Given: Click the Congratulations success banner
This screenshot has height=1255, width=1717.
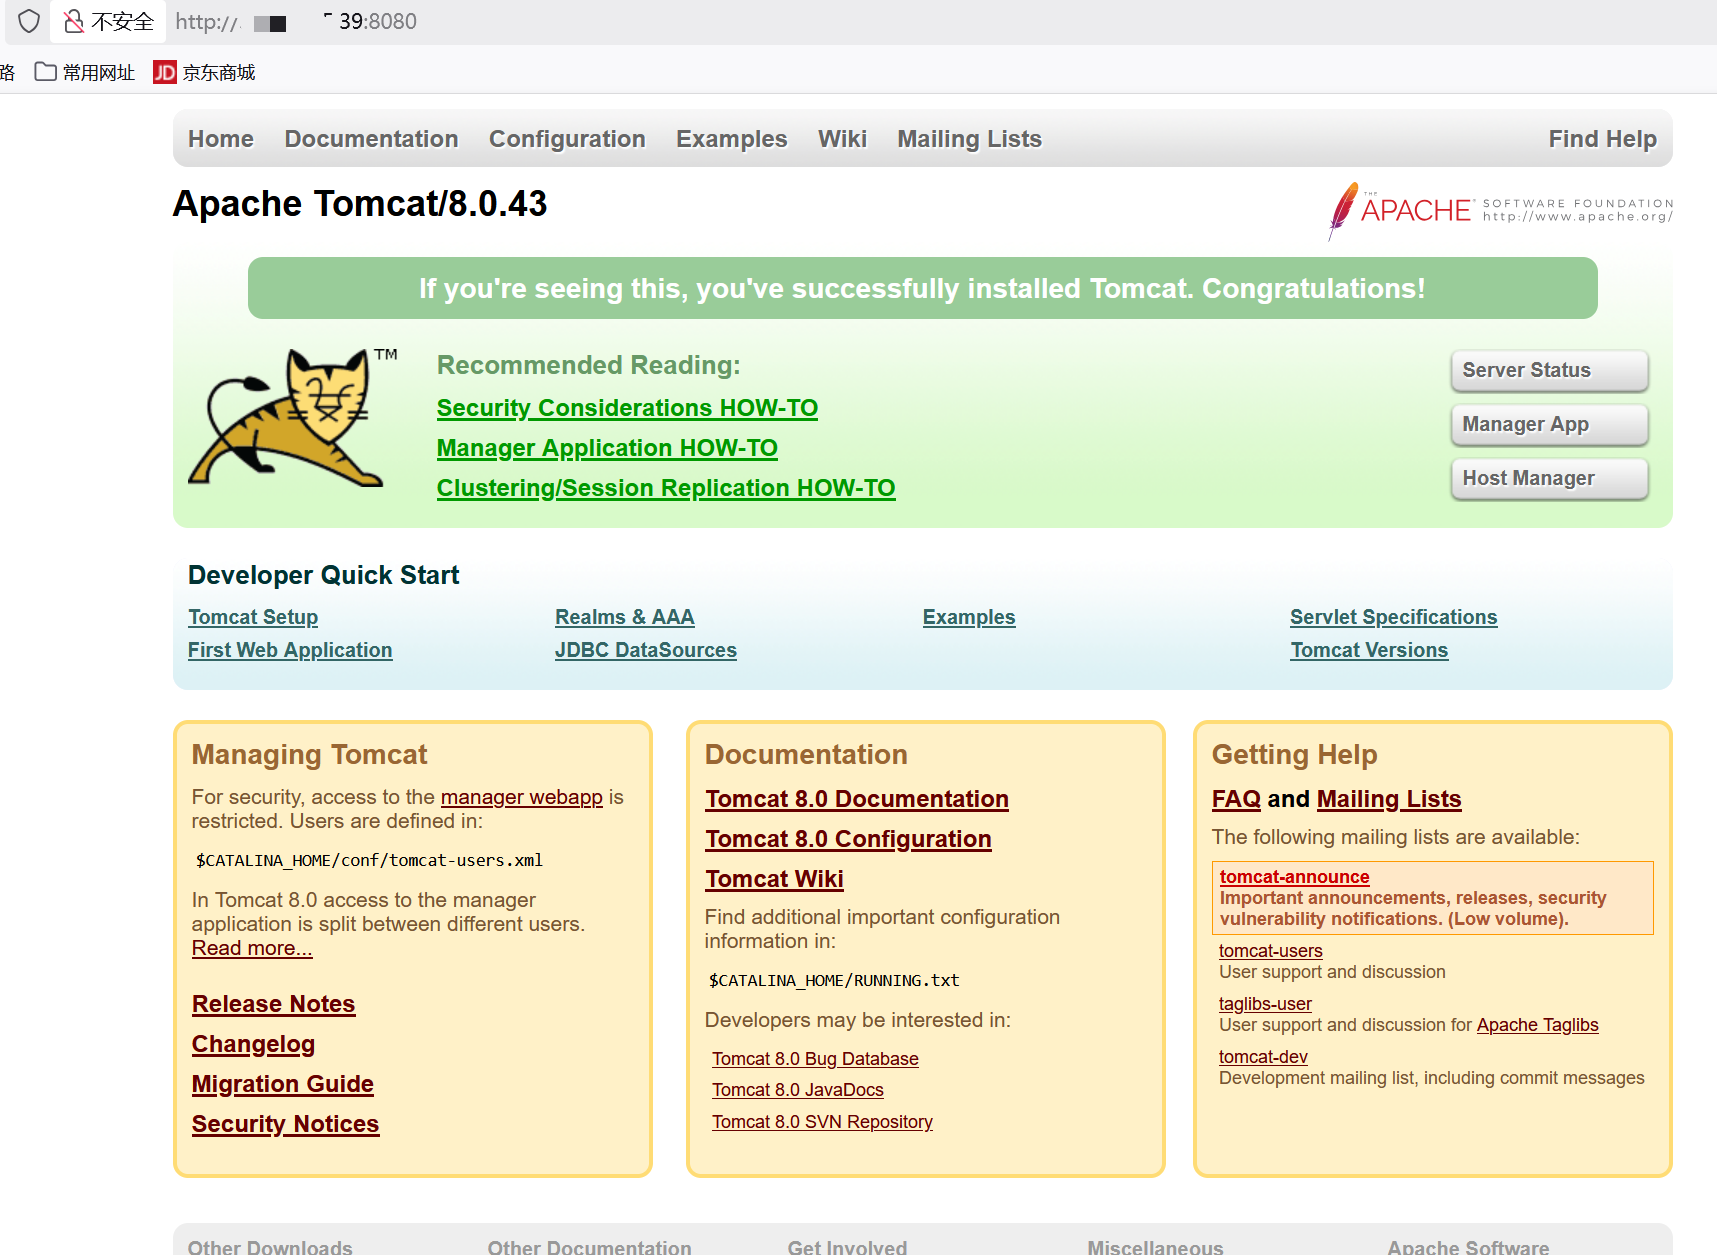Looking at the screenshot, I should pos(922,288).
